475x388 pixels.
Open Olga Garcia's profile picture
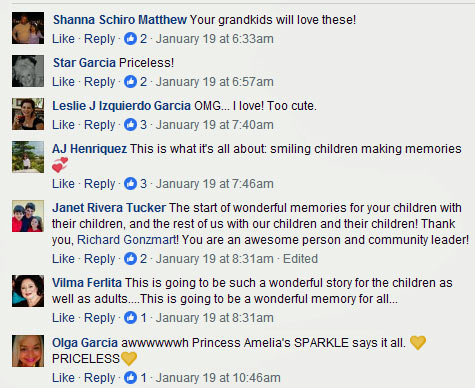point(28,351)
